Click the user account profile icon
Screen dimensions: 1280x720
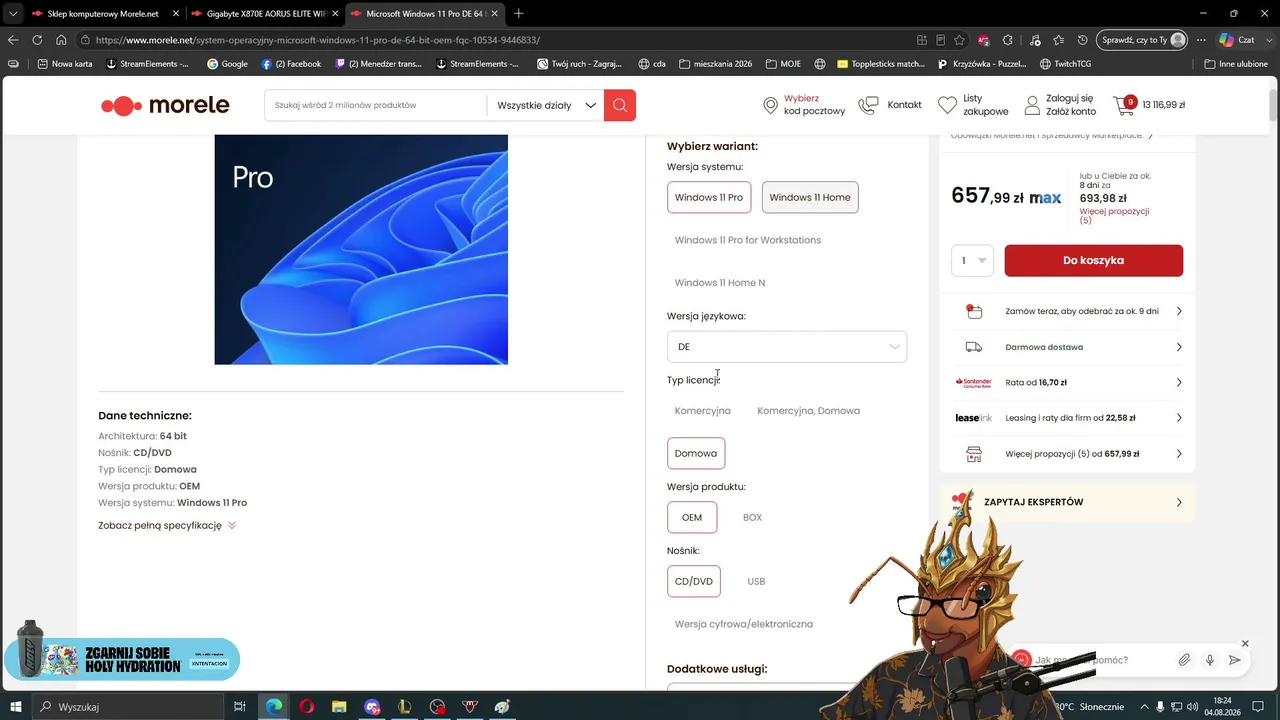coord(1033,105)
